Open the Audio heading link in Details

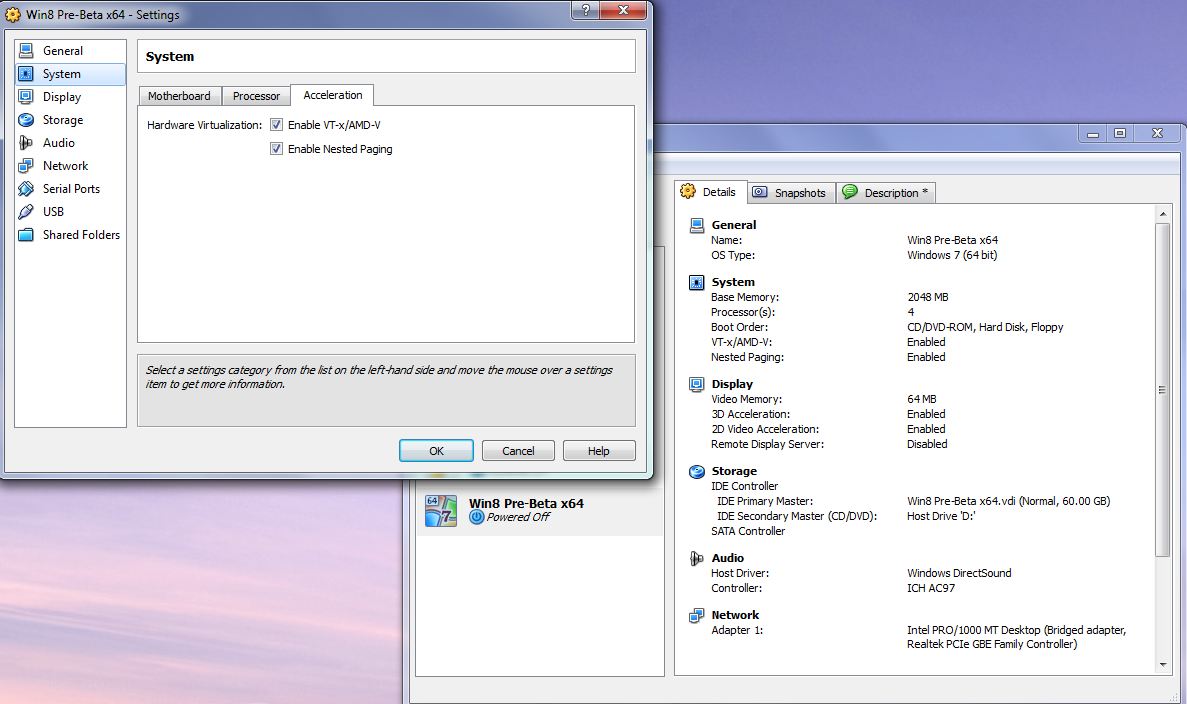727,559
